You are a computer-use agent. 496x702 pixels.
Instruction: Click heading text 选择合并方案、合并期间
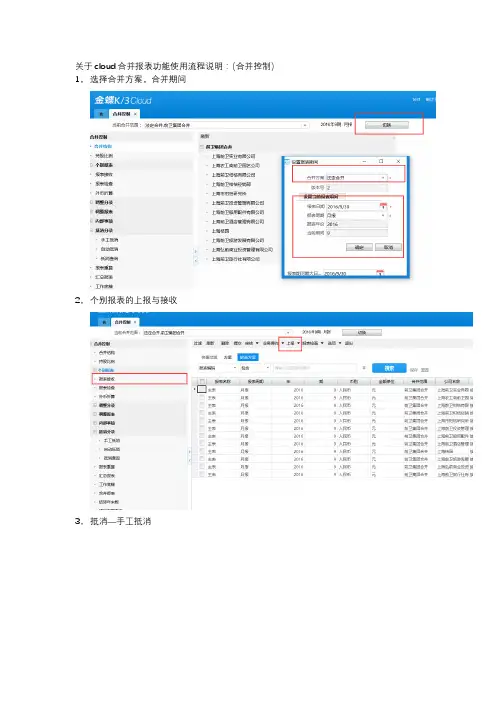click(138, 79)
